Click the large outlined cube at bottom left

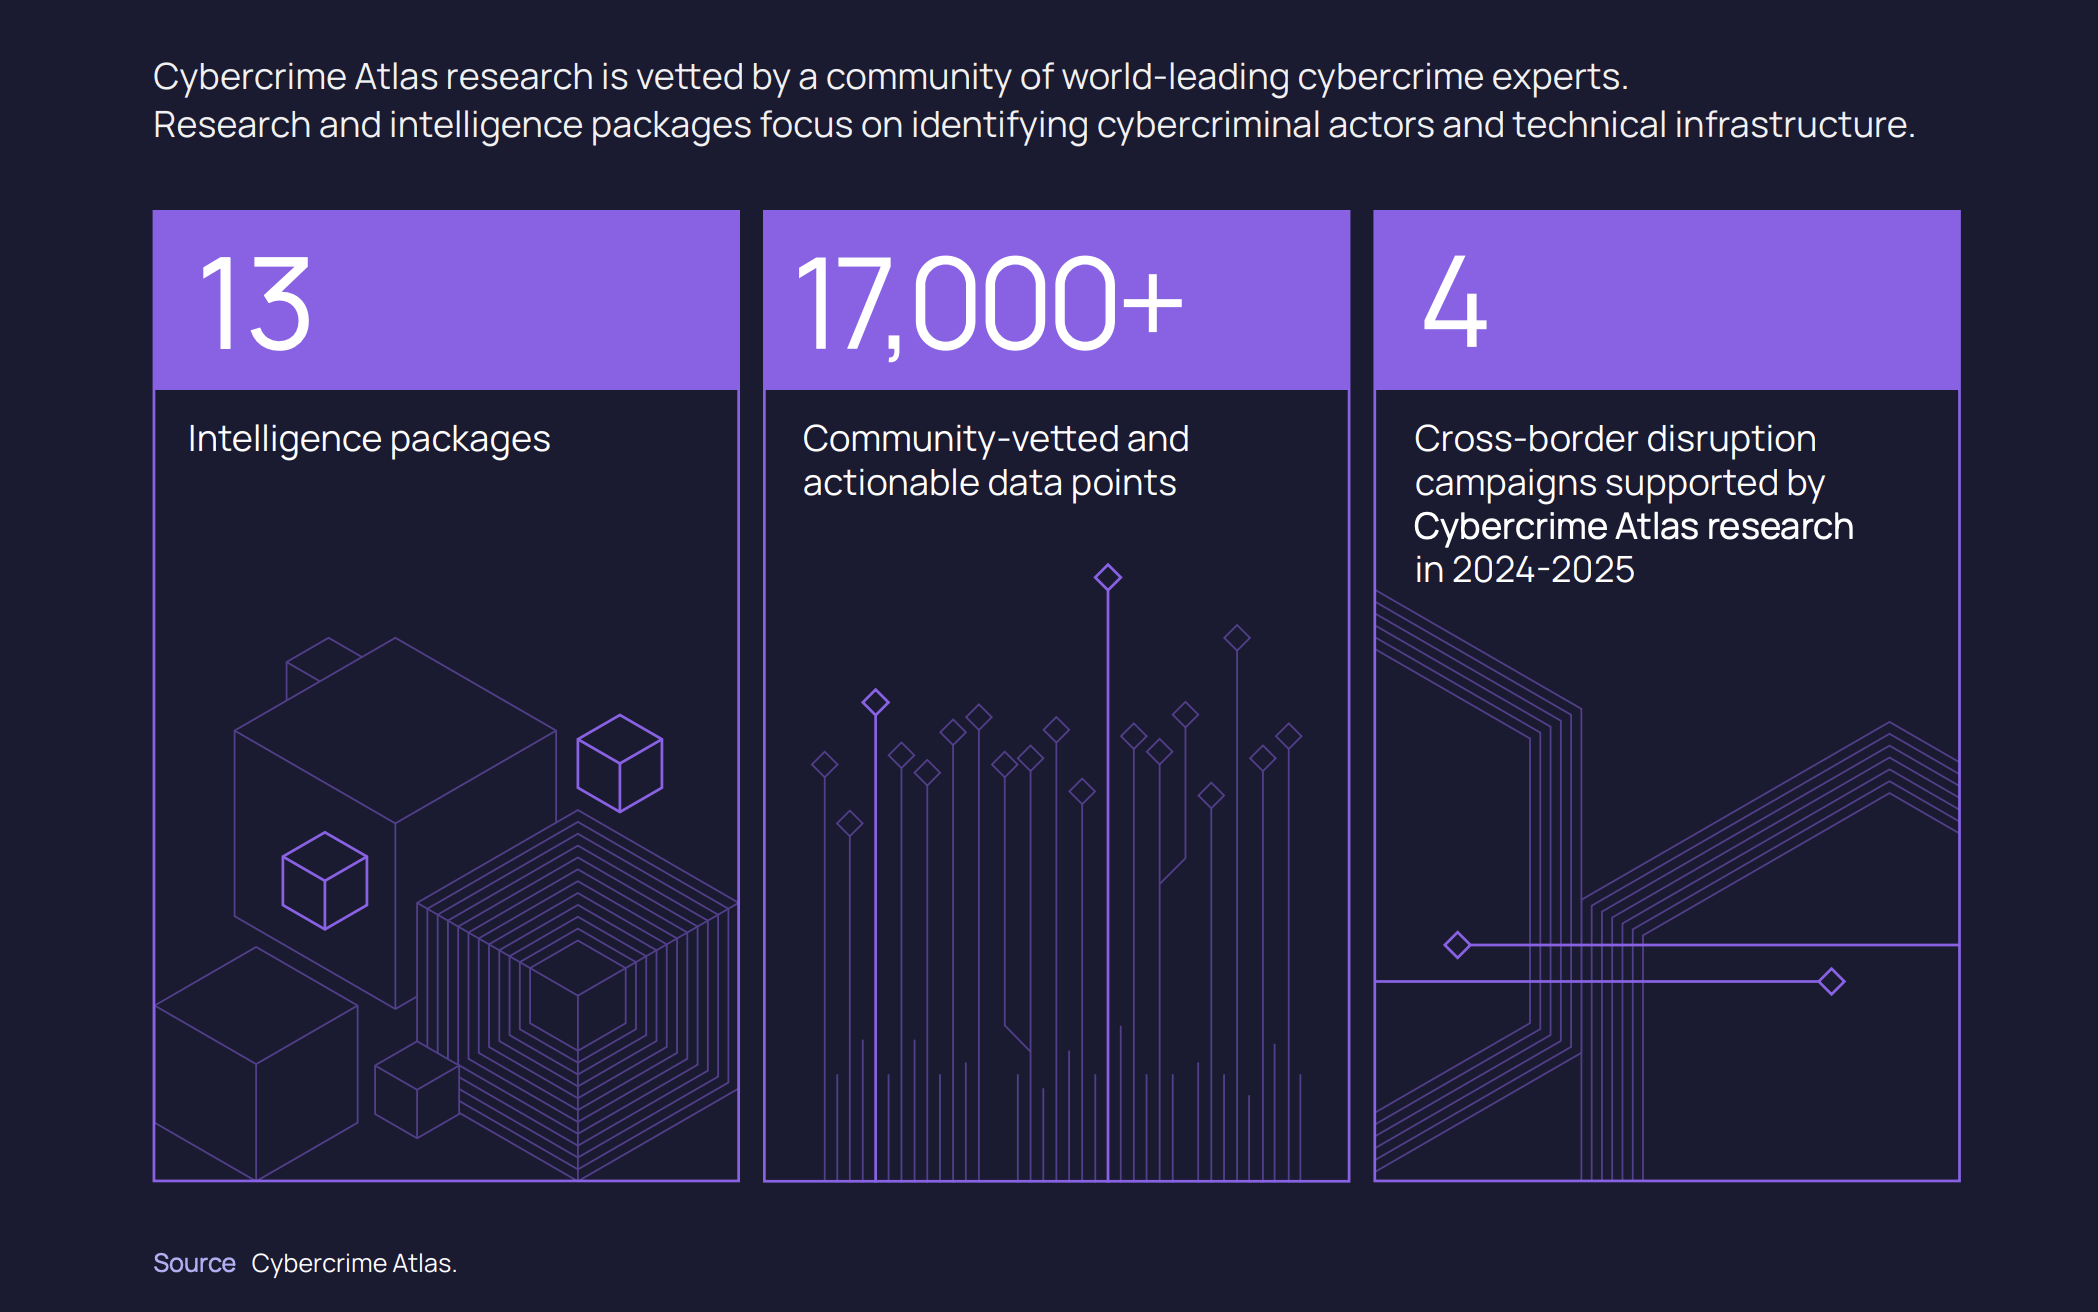pos(256,1065)
